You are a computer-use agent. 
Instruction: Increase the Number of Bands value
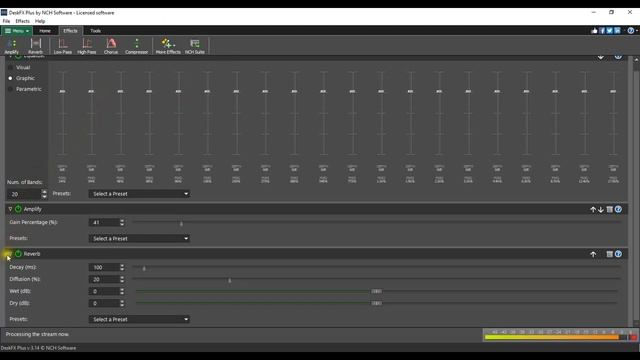point(44,191)
